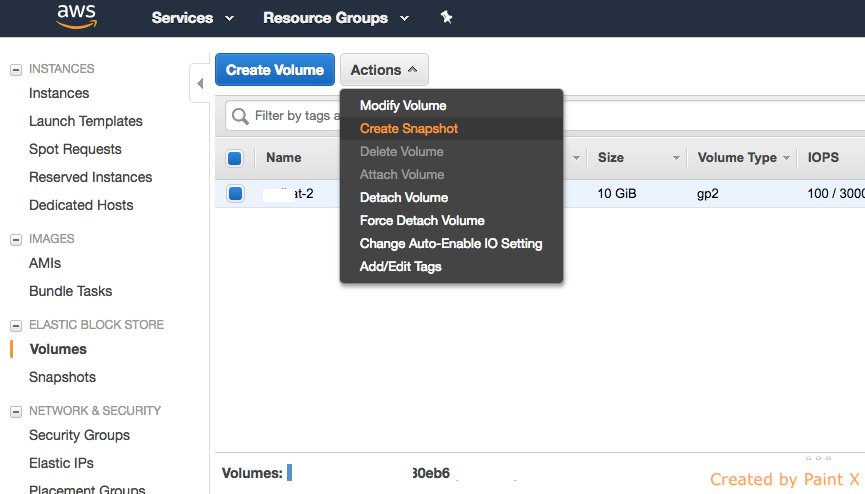Image resolution: width=865 pixels, height=494 pixels.
Task: Uncheck the at-2 volume row checkbox
Action: pyautogui.click(x=235, y=193)
